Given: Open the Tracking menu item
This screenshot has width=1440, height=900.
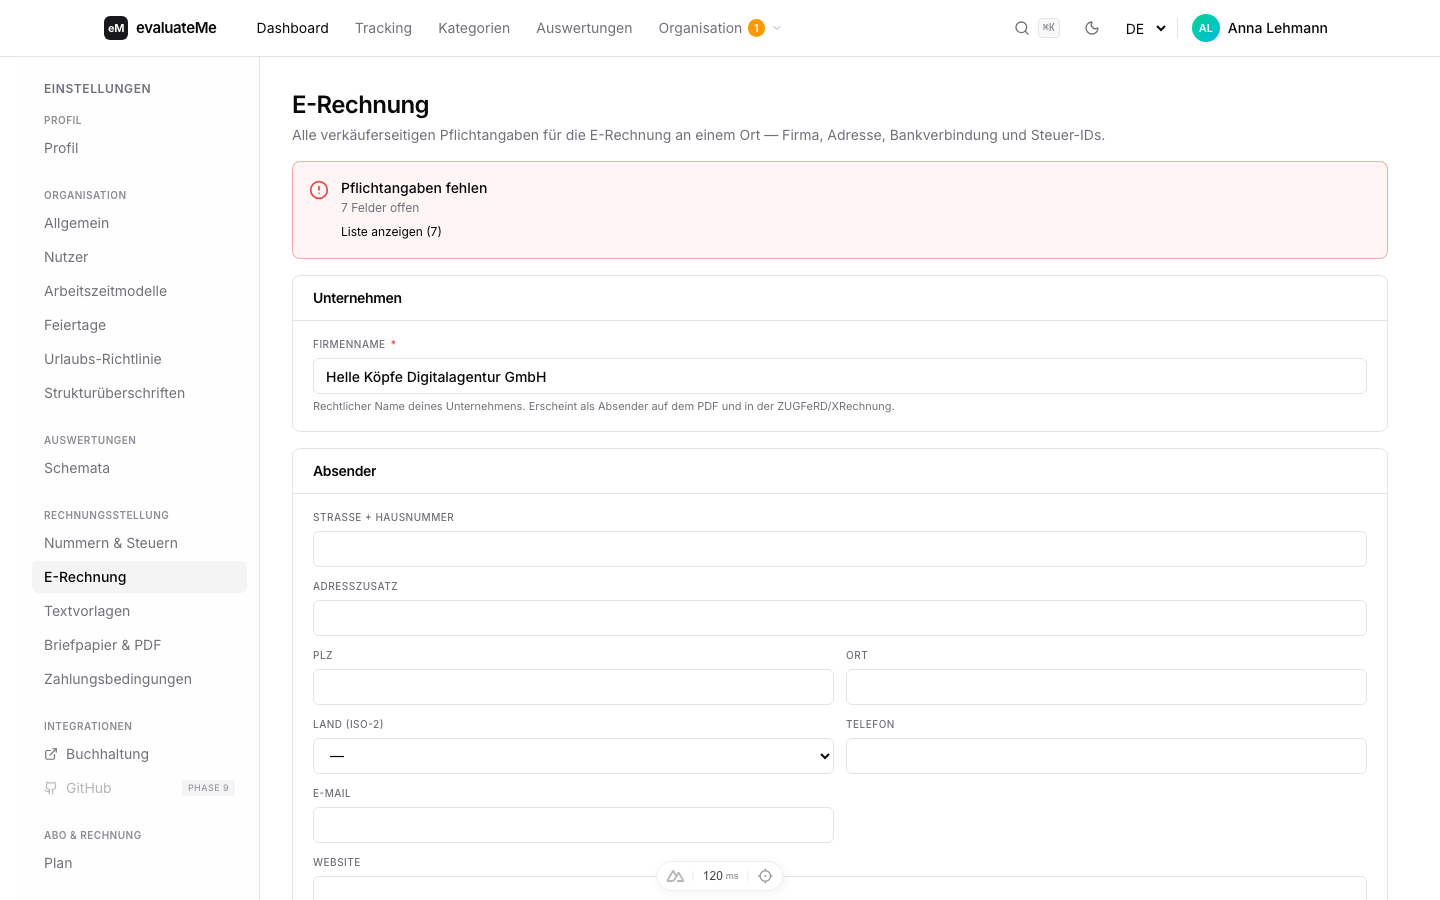Looking at the screenshot, I should 383,28.
